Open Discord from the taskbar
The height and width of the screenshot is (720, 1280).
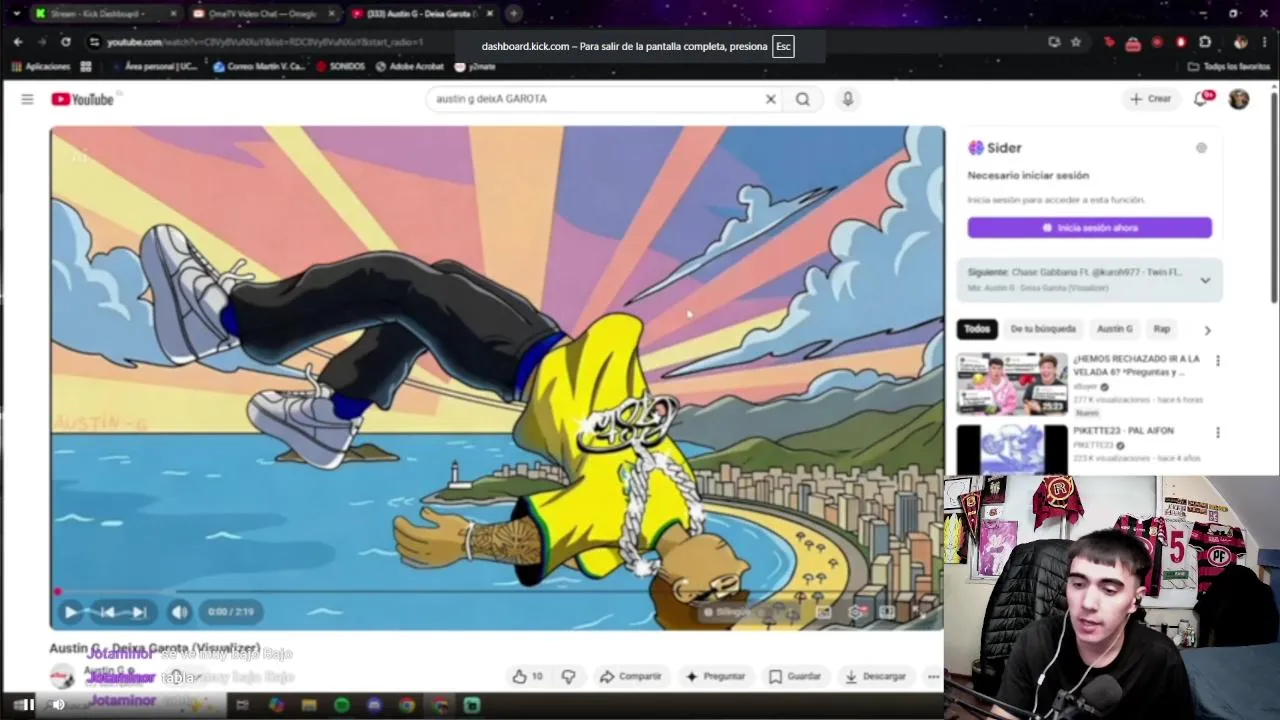pyautogui.click(x=374, y=705)
